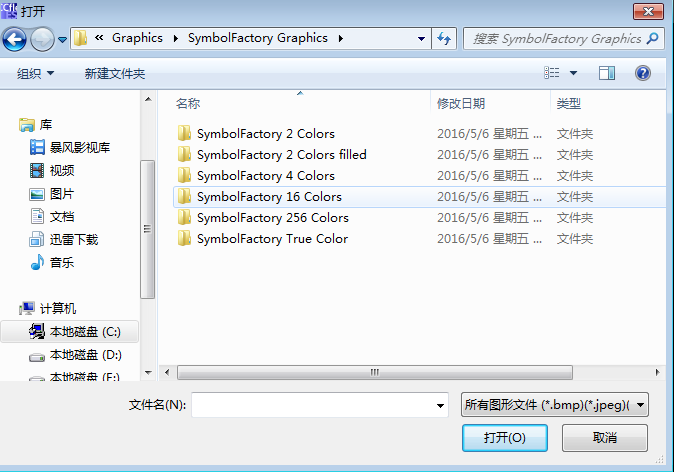
Task: Open the view options dropdown arrow
Action: coord(573,73)
